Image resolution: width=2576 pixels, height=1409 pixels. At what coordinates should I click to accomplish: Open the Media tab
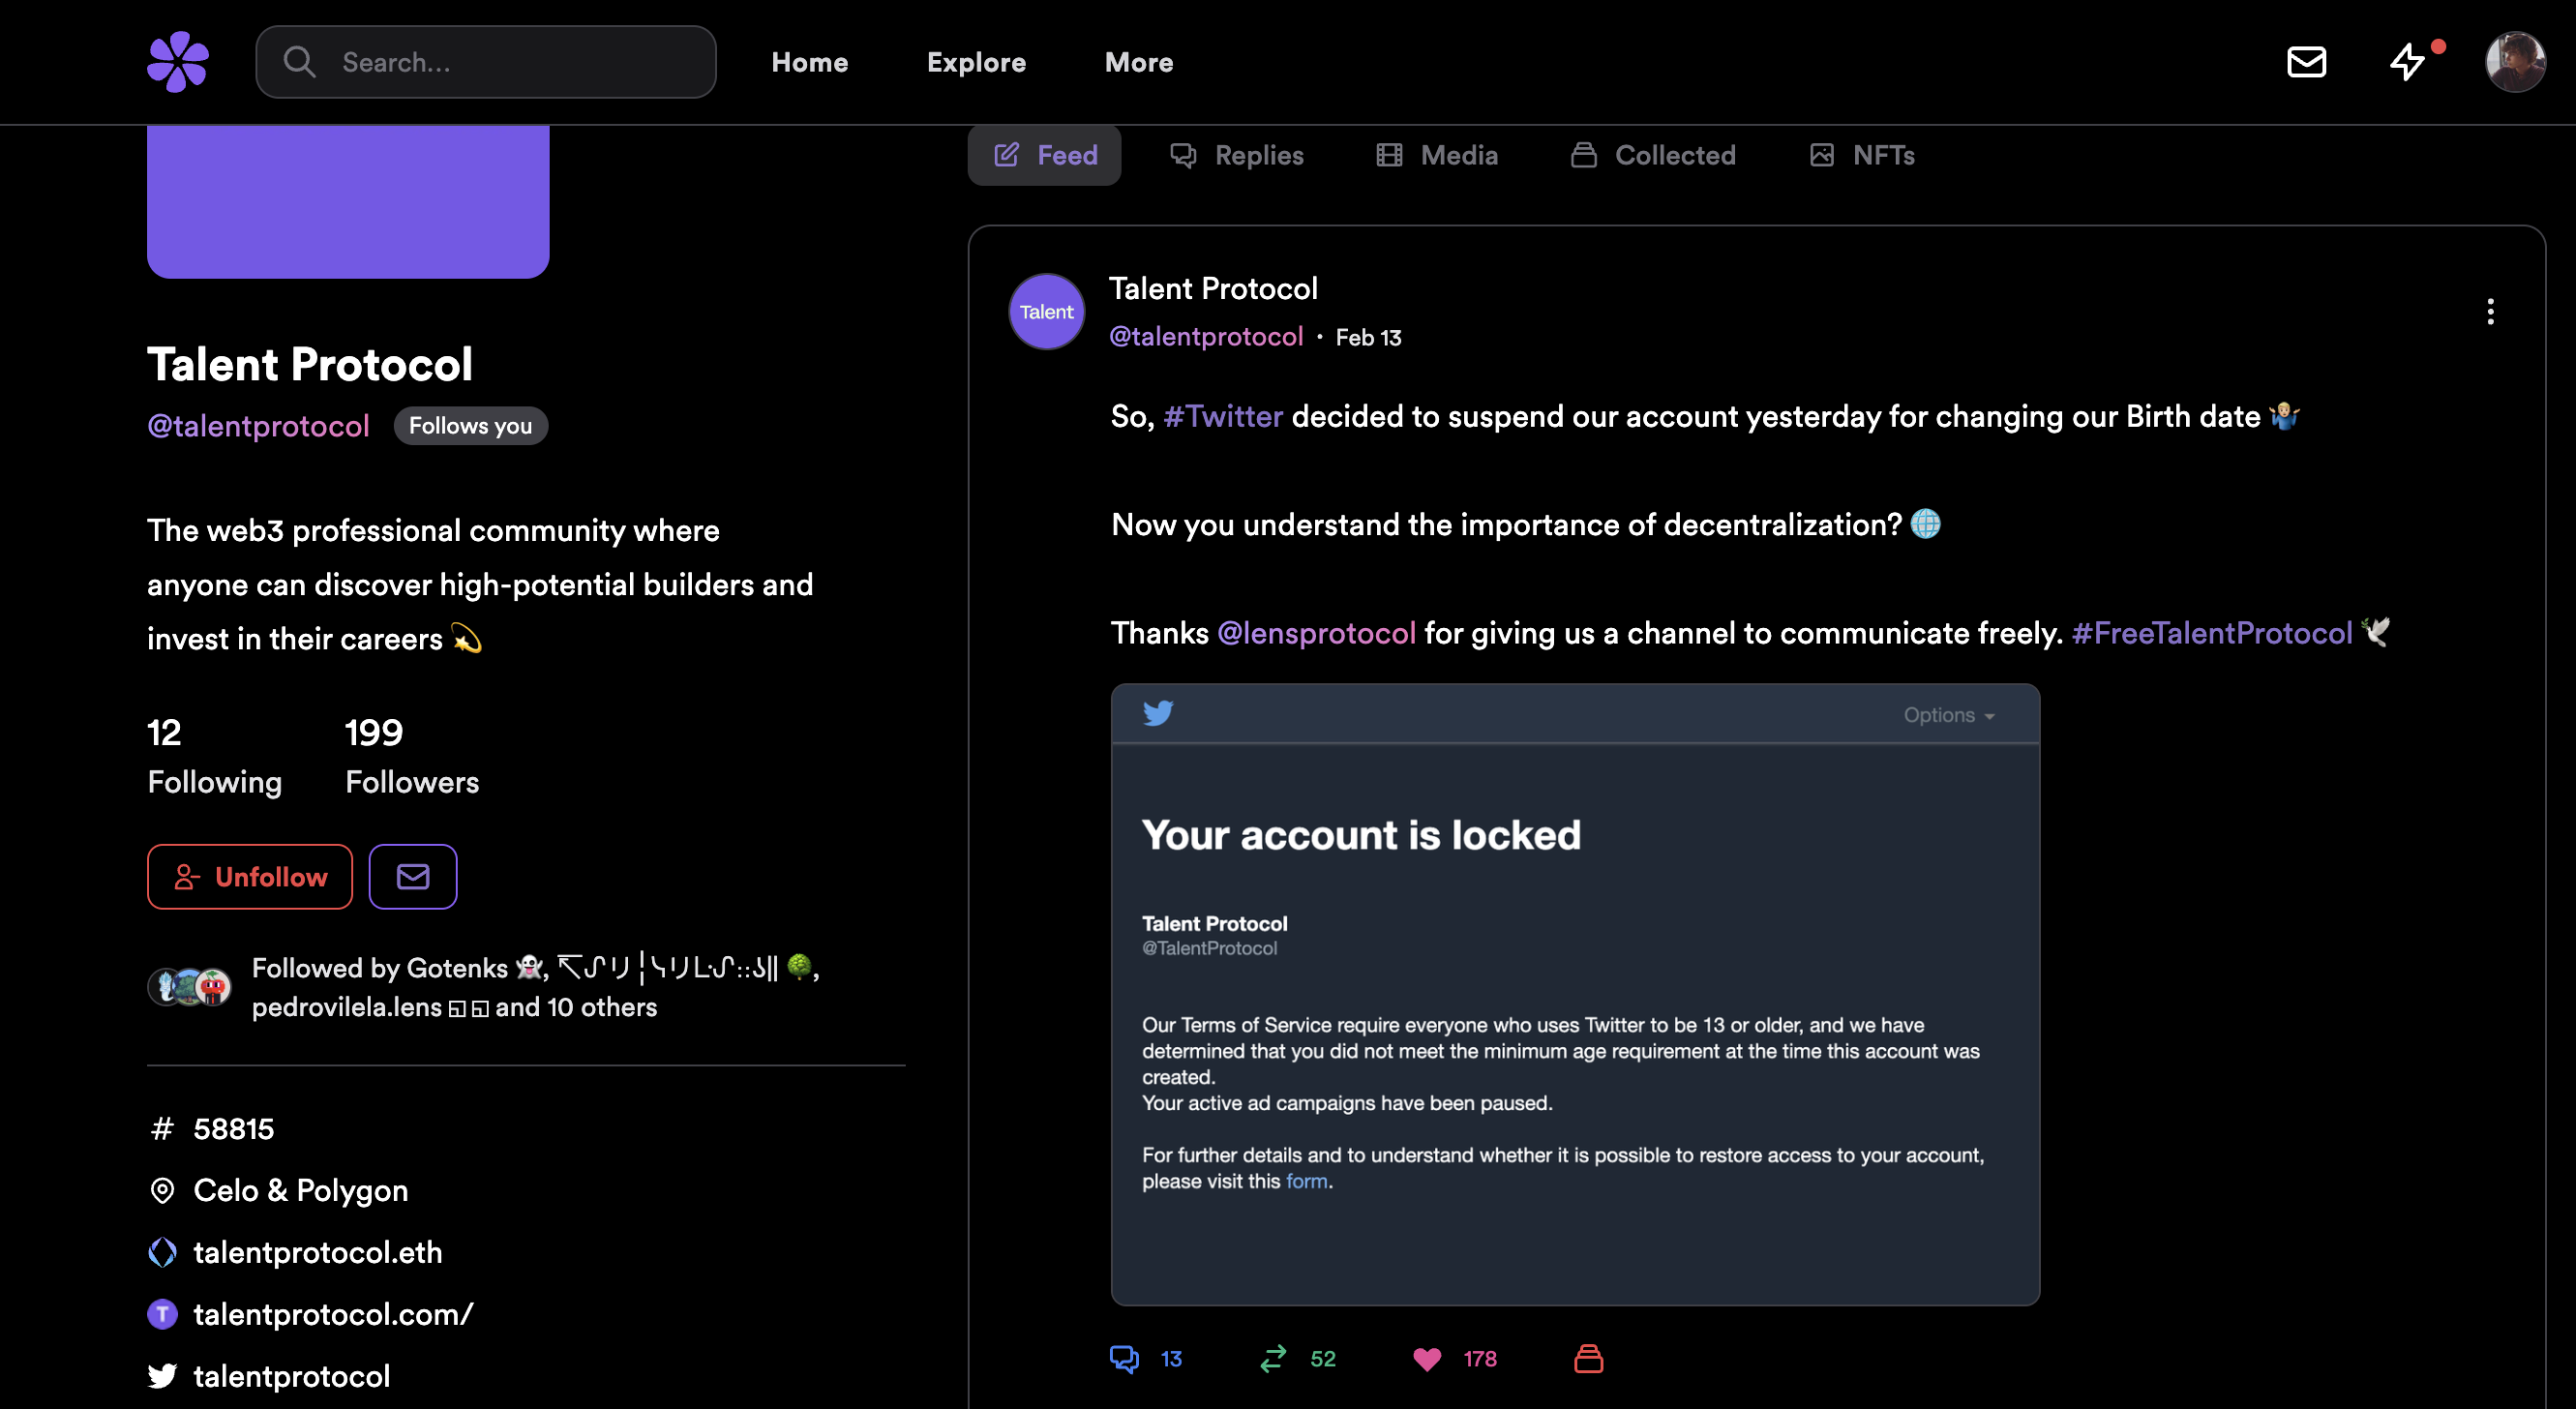[x=1437, y=155]
